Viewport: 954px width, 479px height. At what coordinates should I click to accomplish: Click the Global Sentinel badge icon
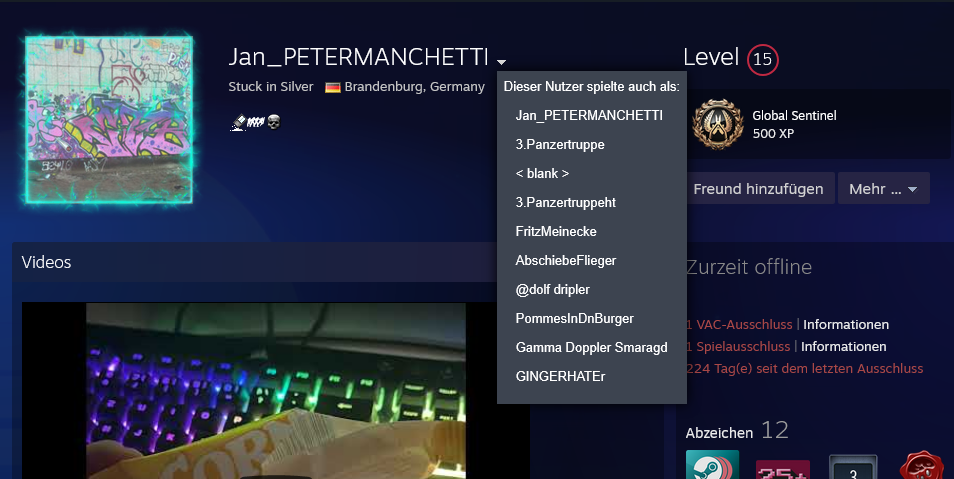(x=718, y=124)
